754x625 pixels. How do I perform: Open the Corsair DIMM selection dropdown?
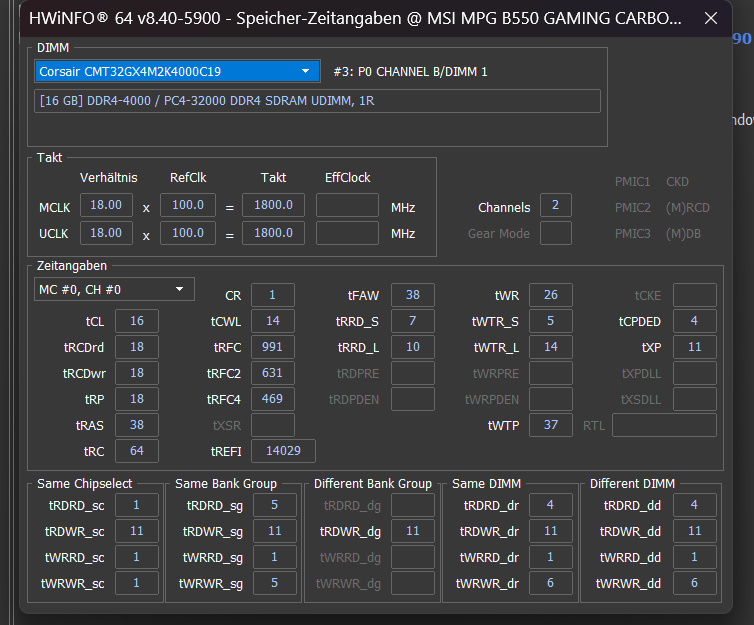(x=177, y=72)
